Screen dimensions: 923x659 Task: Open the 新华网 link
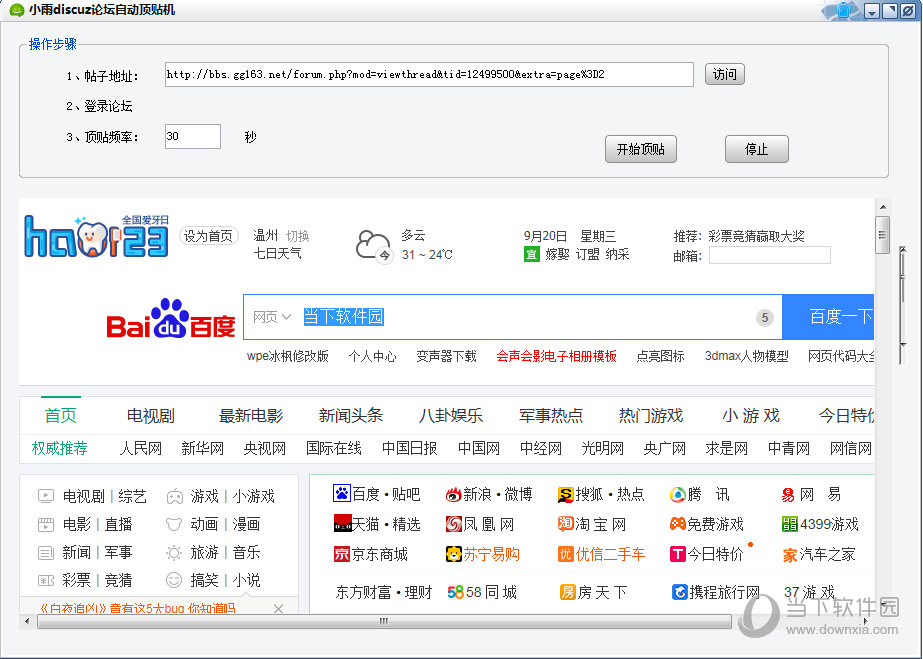[x=202, y=448]
